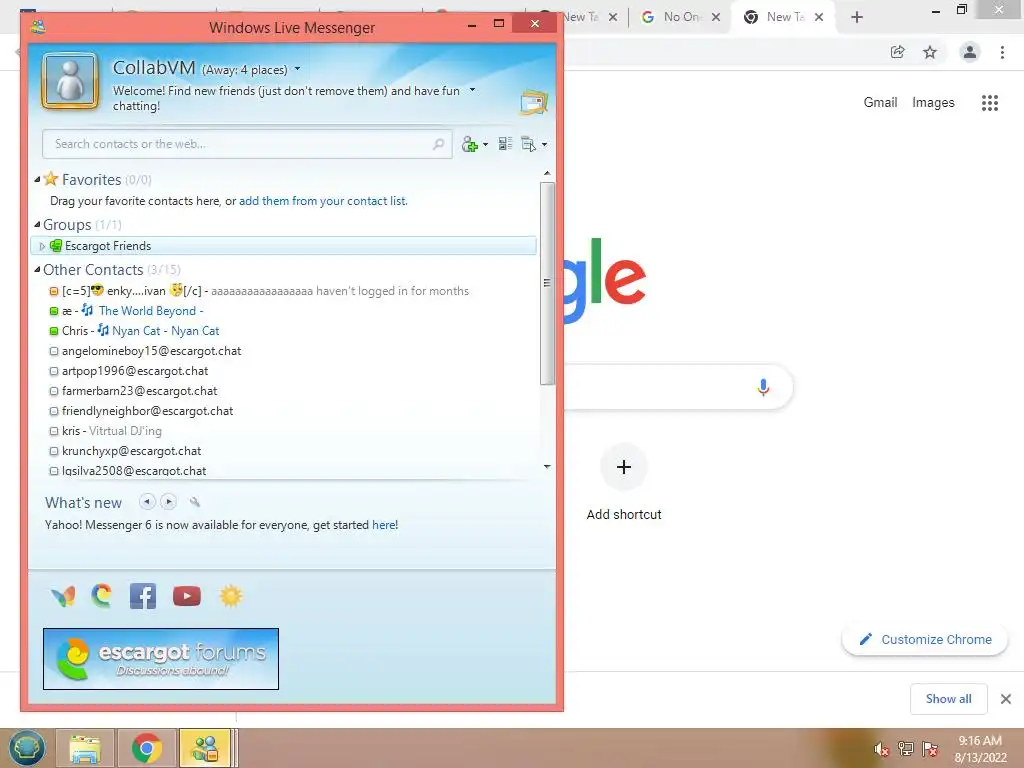Image resolution: width=1024 pixels, height=768 pixels.
Task: Click the contact list scroll up arrow
Action: [x=547, y=174]
